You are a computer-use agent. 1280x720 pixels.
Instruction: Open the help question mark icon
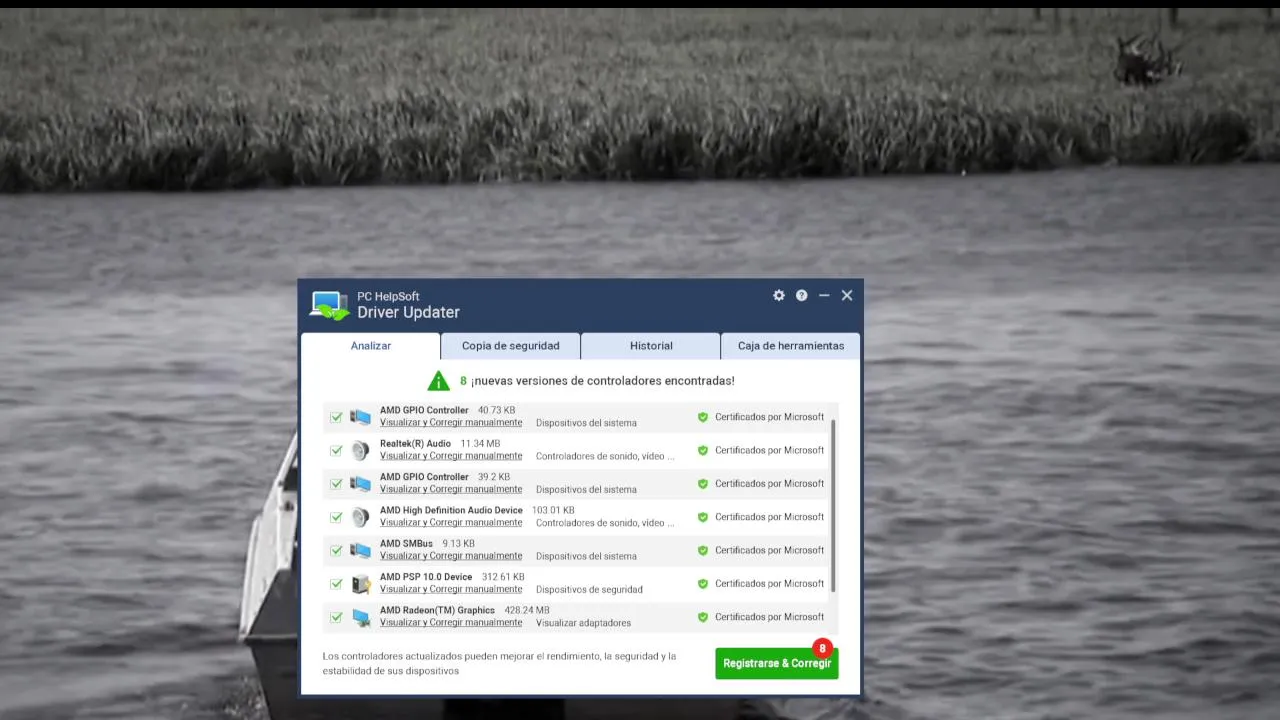pyautogui.click(x=801, y=296)
